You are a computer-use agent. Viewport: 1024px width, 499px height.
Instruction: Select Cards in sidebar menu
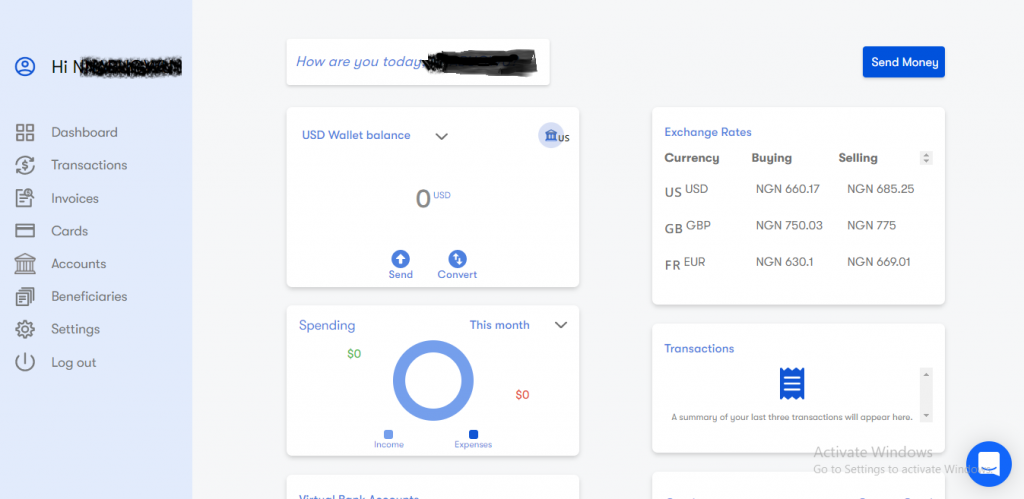tap(69, 231)
